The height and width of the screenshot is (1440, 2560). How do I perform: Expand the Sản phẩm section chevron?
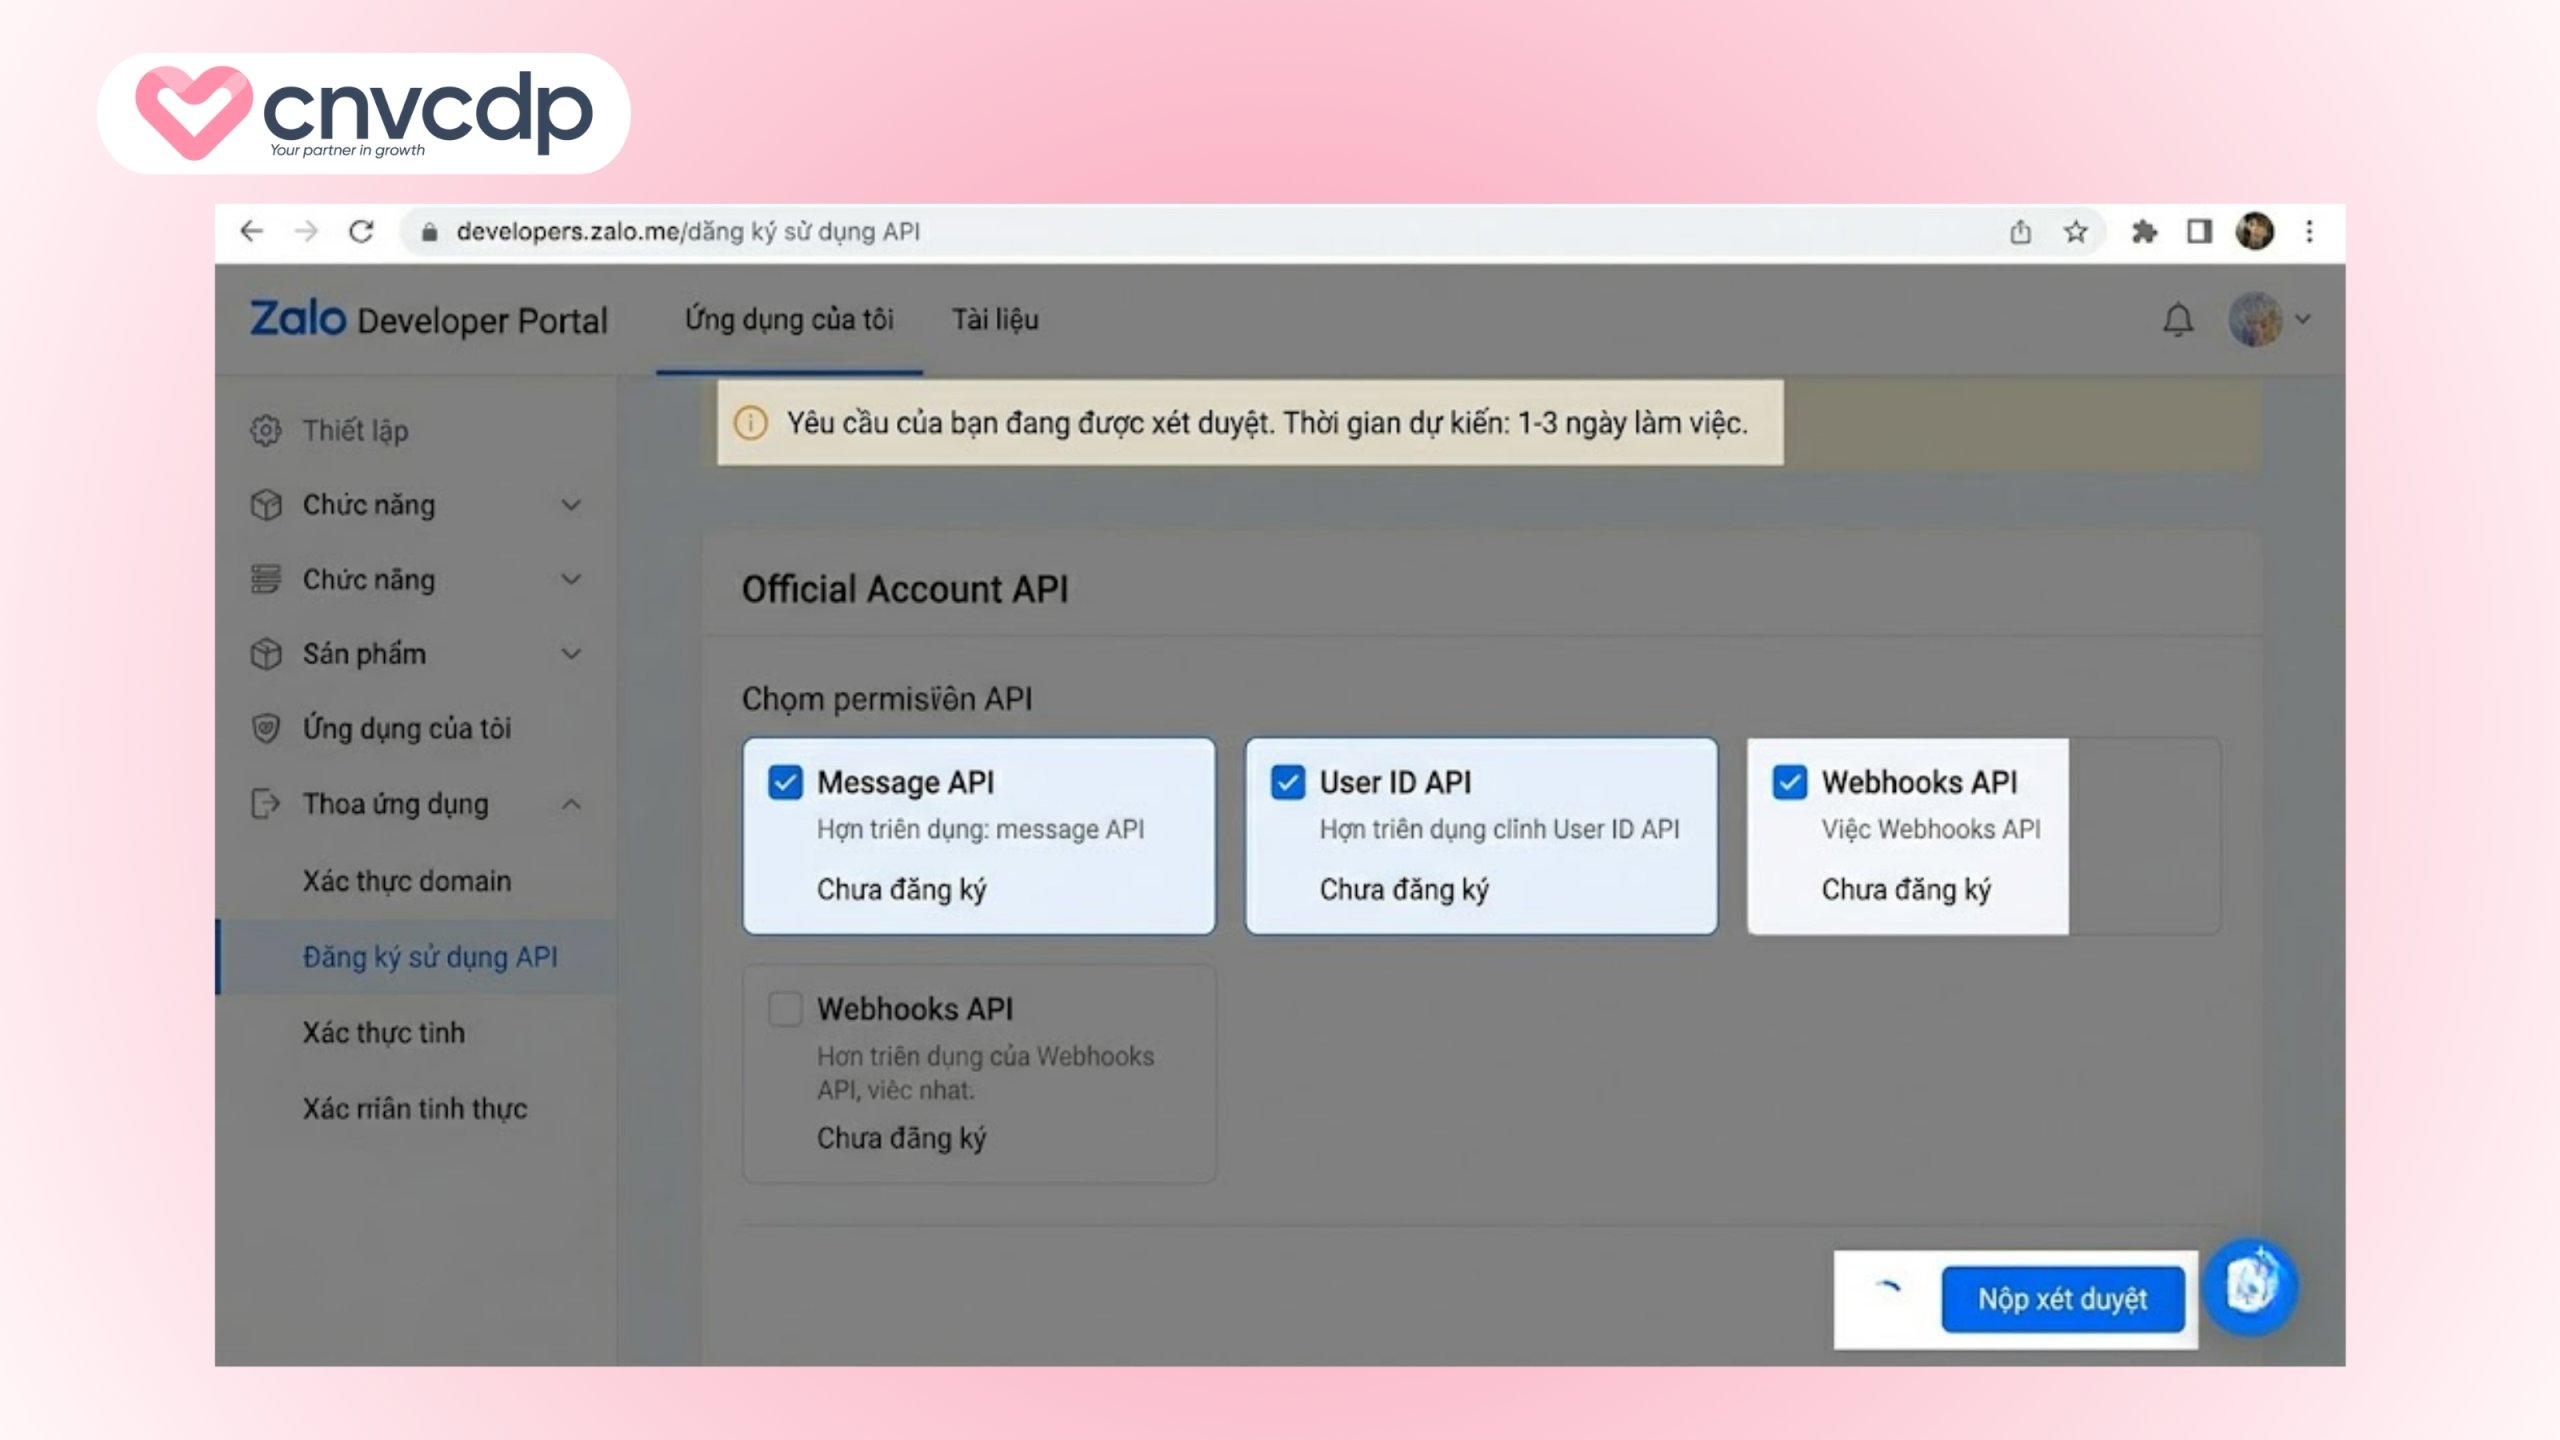(570, 654)
